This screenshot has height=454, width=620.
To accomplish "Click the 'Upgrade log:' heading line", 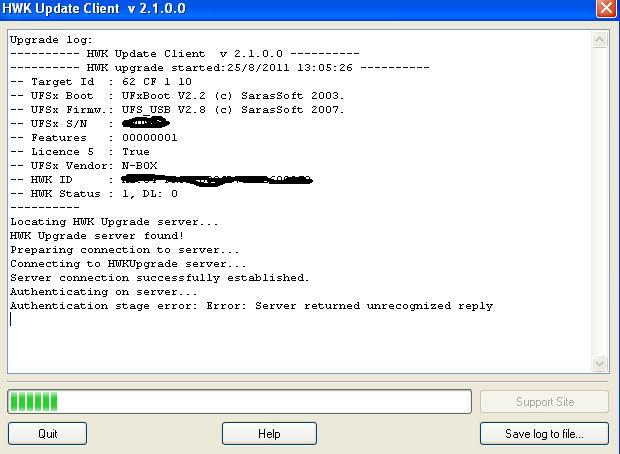I will (x=51, y=40).
